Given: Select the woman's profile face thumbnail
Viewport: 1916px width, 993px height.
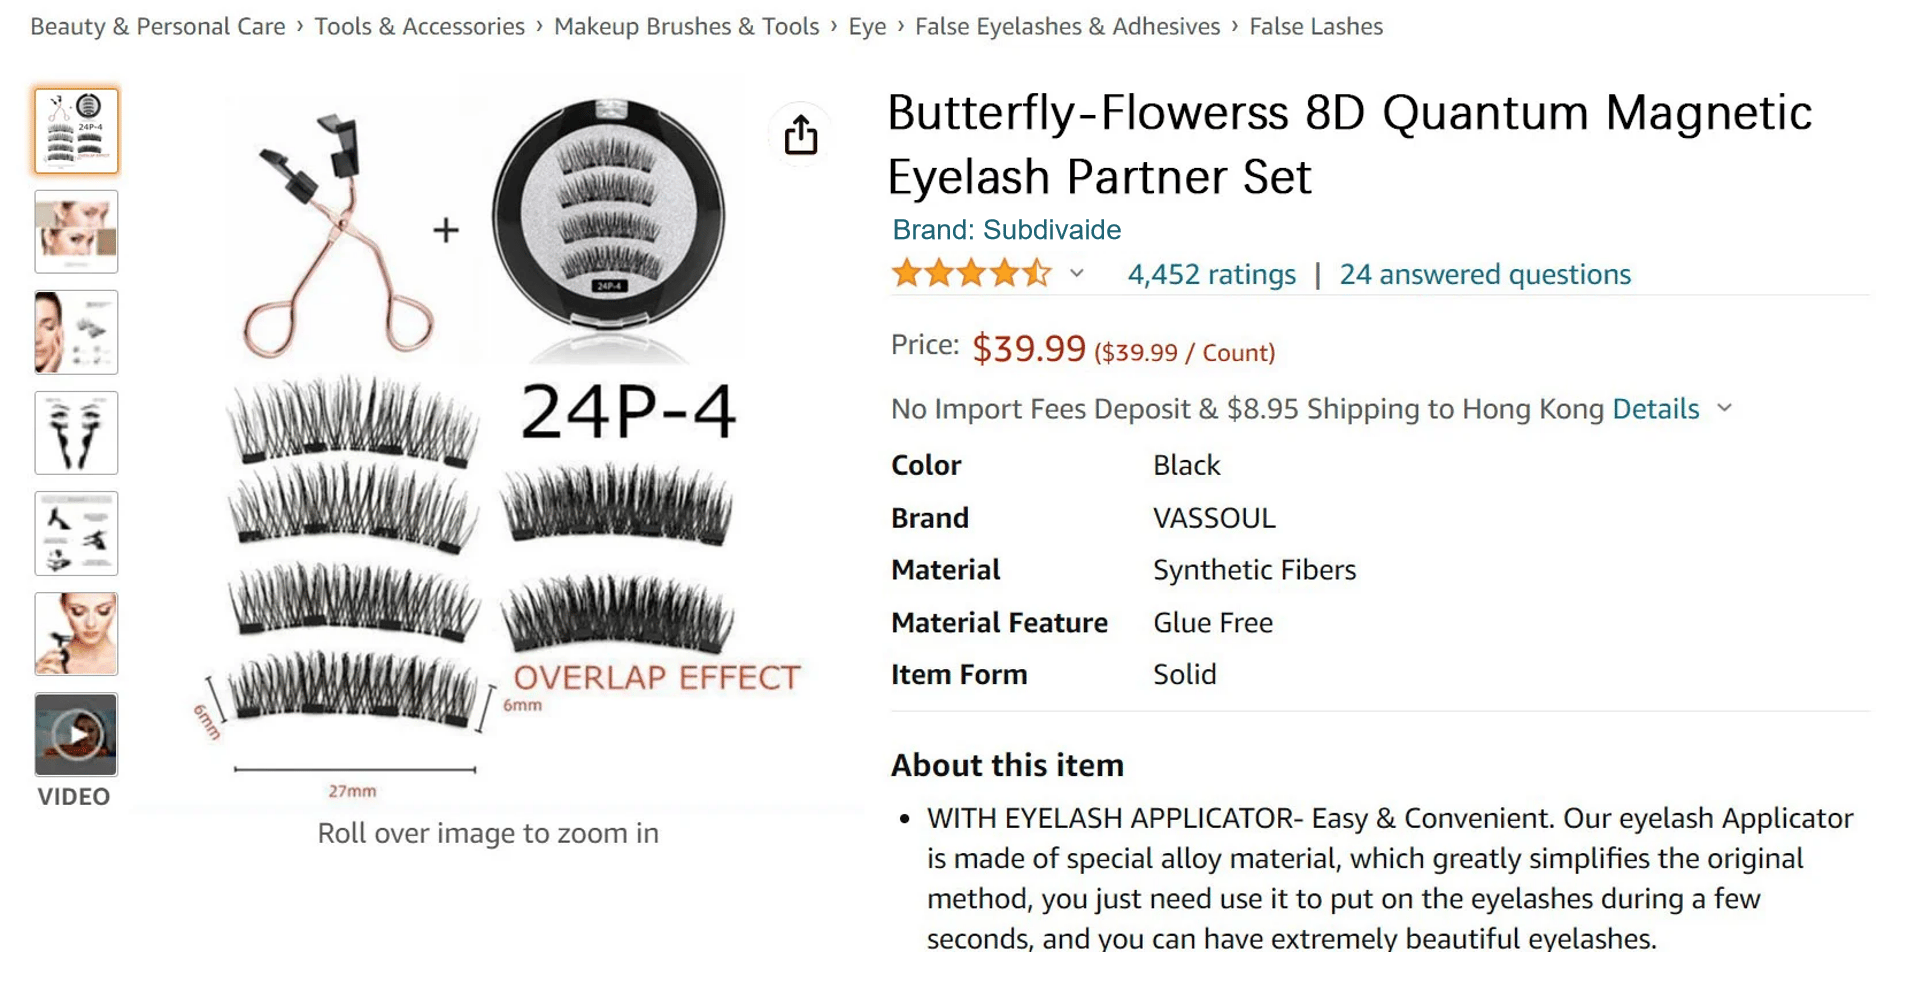Looking at the screenshot, I should pos(76,332).
